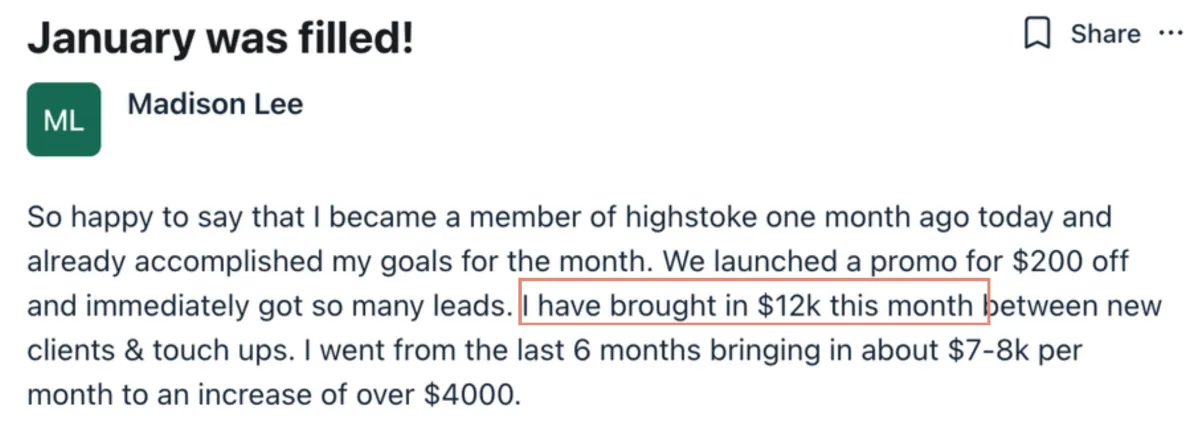
Task: Click the highlighted "$12k this month" sentence
Action: [754, 306]
